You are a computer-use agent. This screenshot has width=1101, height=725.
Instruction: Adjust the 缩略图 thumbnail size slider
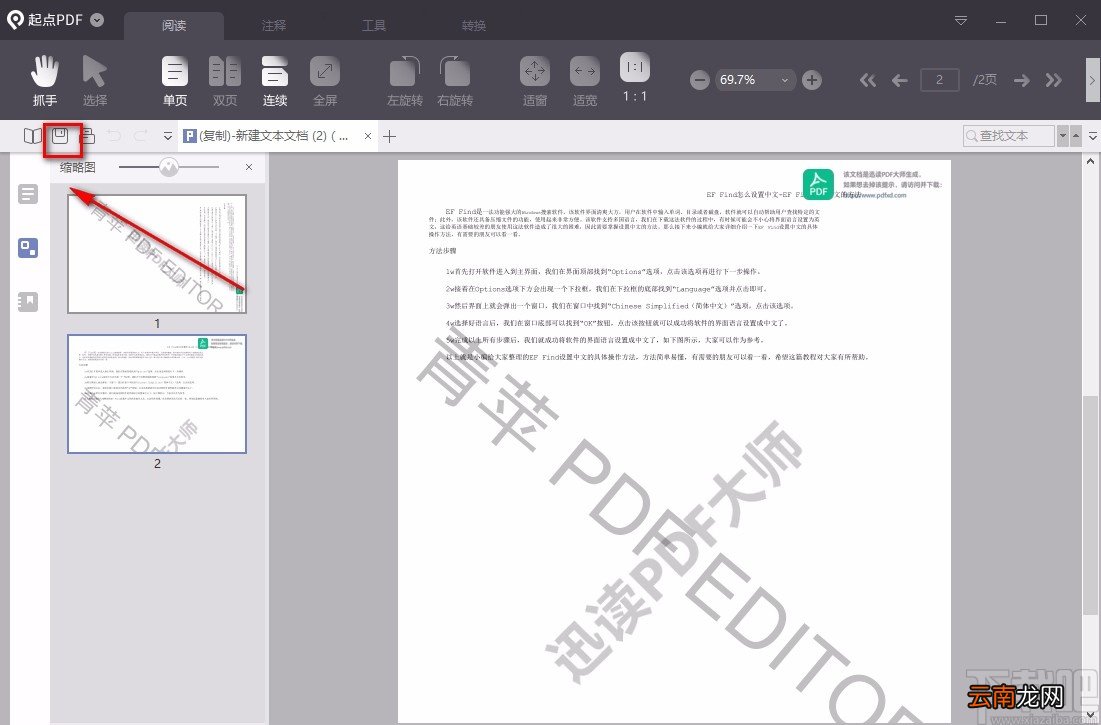[169, 167]
